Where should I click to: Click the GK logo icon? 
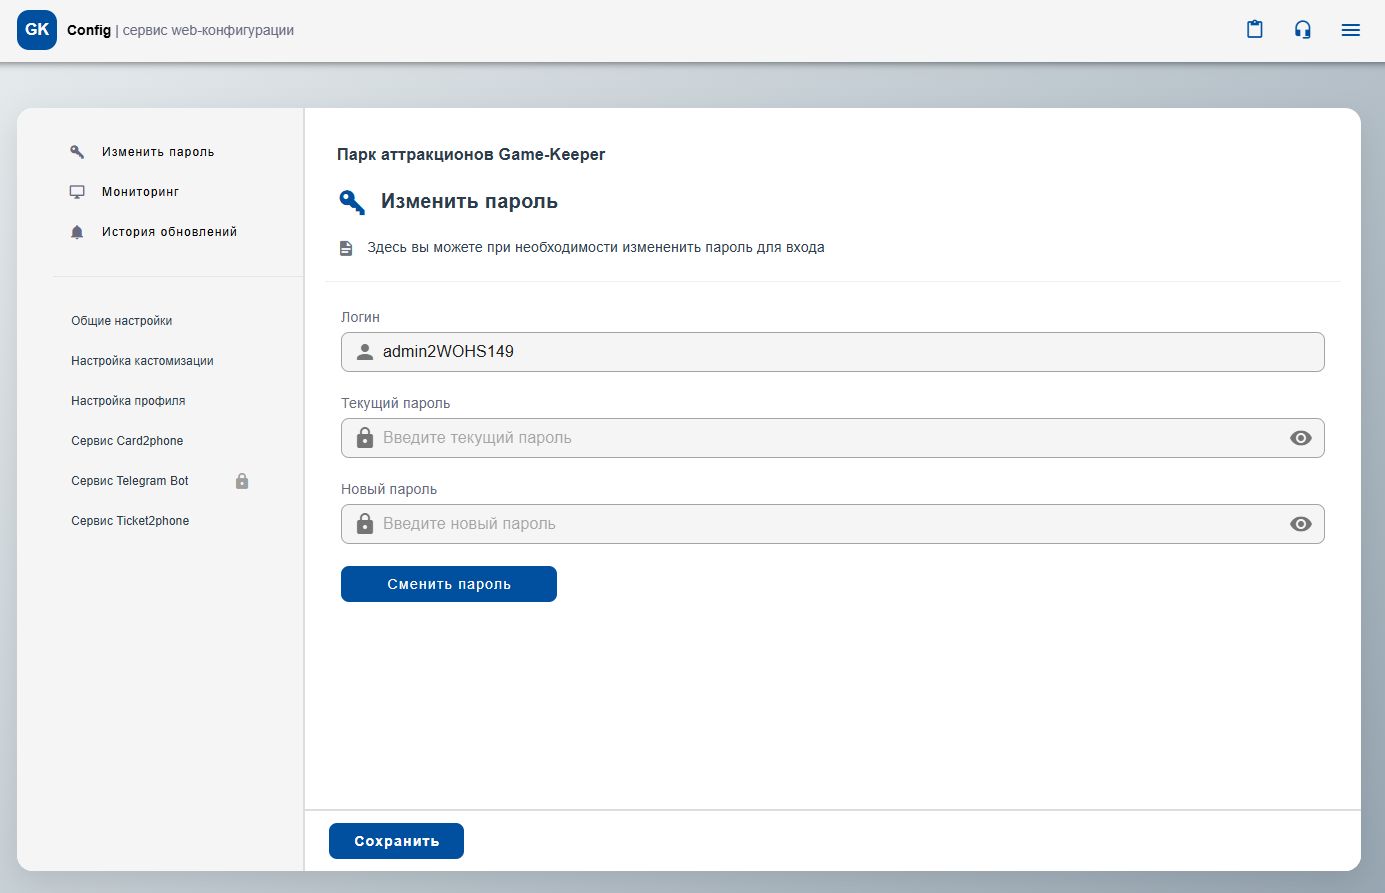[37, 30]
